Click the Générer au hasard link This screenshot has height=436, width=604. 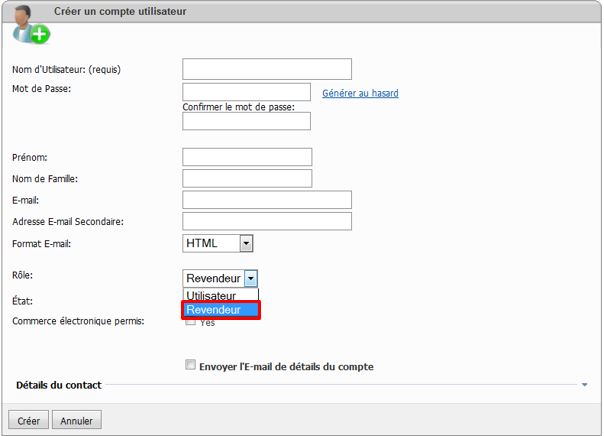click(360, 93)
